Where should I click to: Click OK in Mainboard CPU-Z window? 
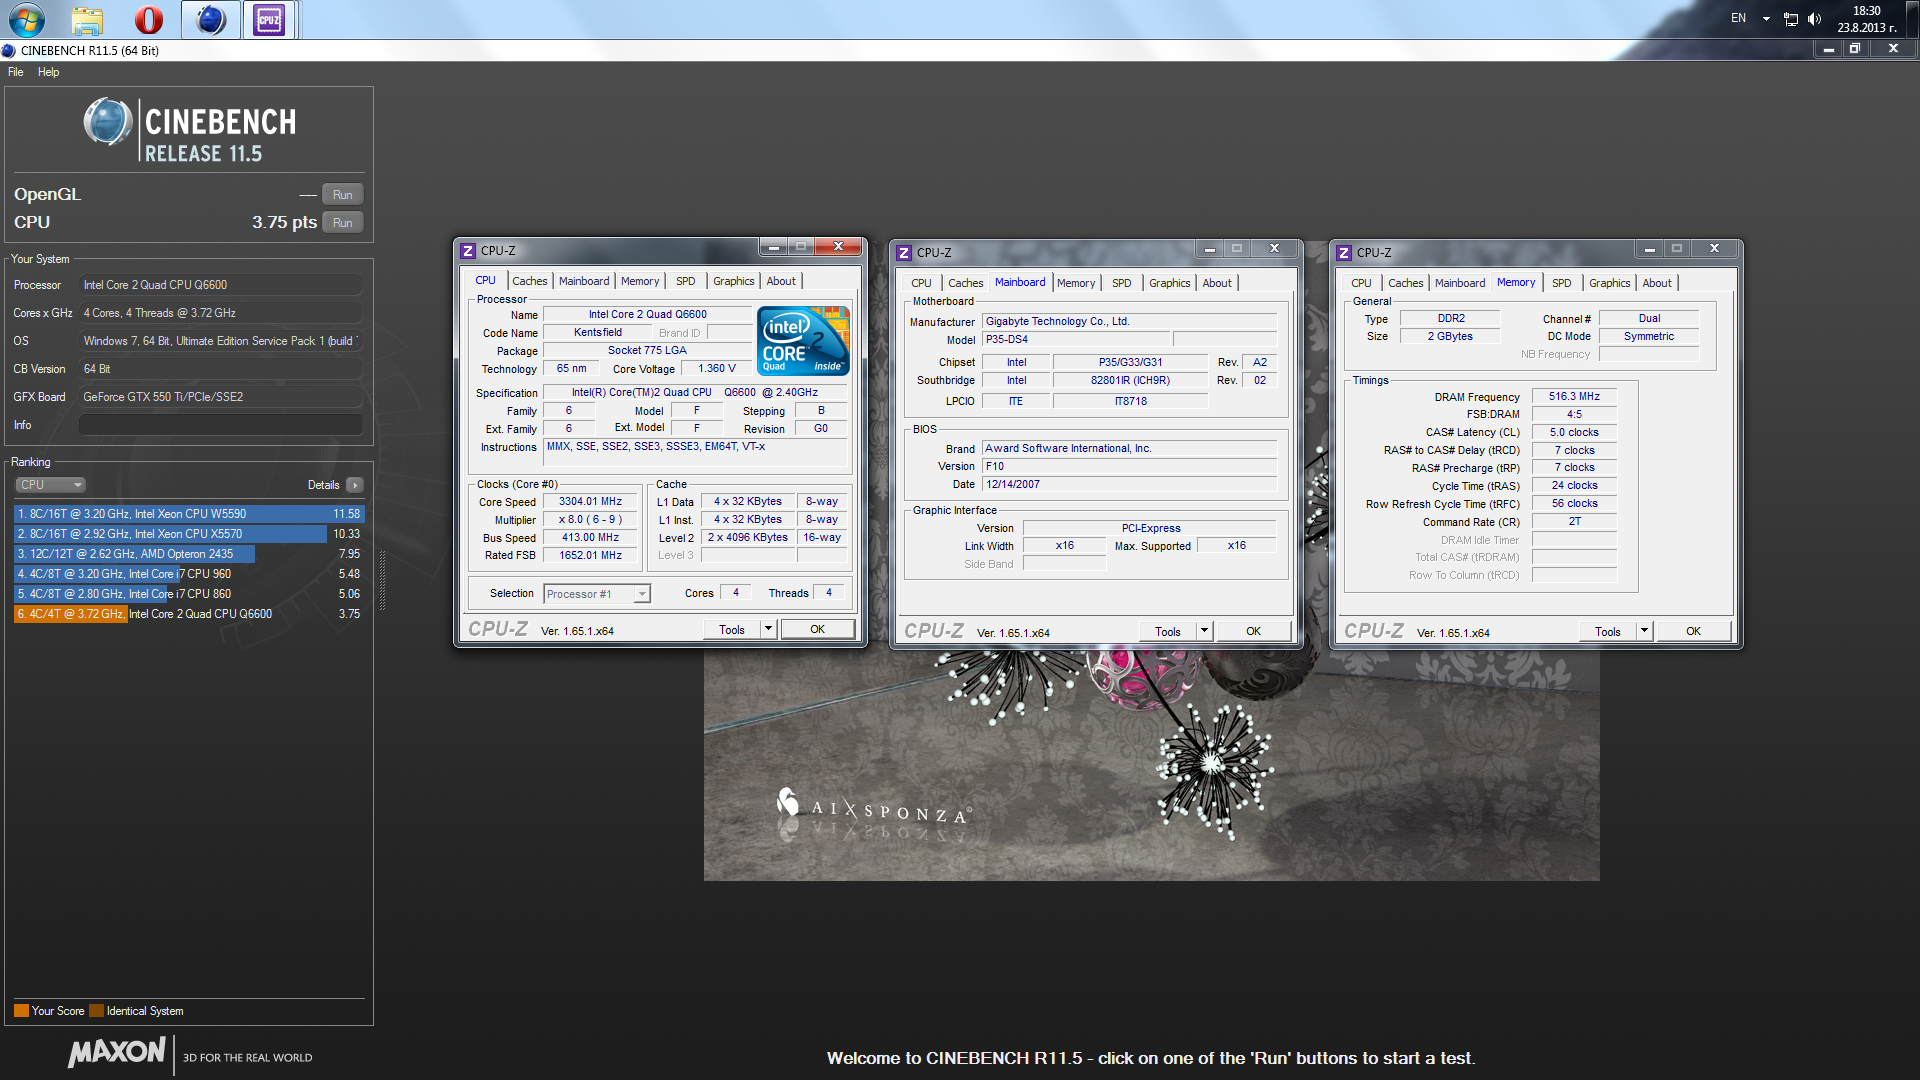1254,632
